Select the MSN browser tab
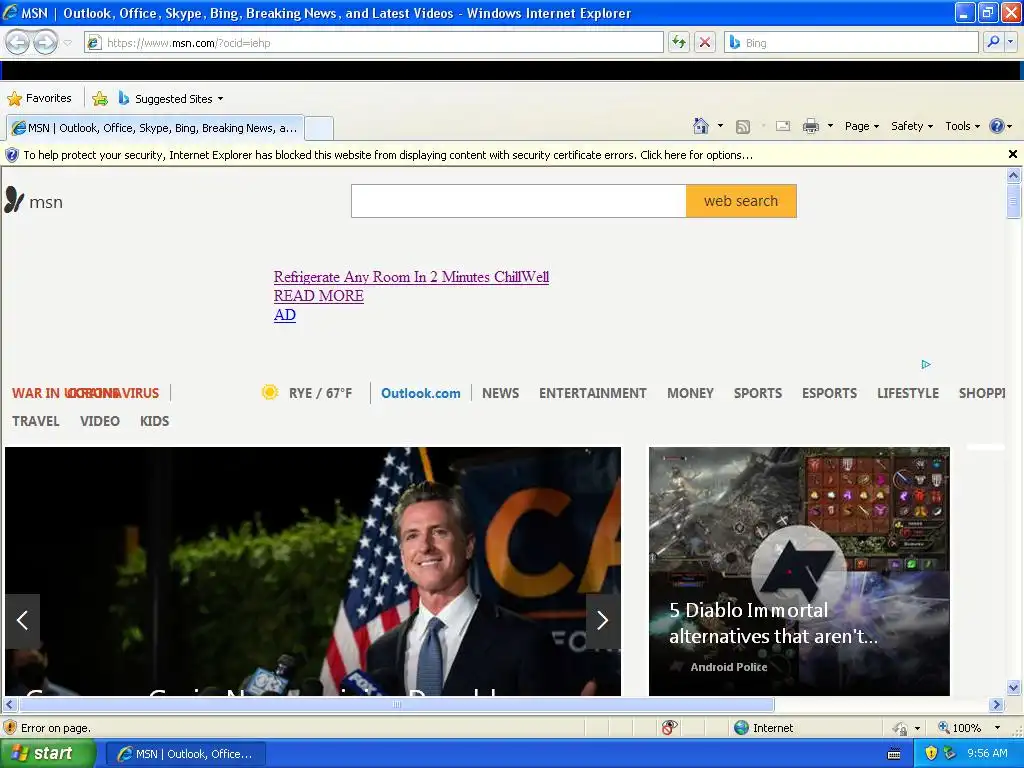 (x=155, y=128)
